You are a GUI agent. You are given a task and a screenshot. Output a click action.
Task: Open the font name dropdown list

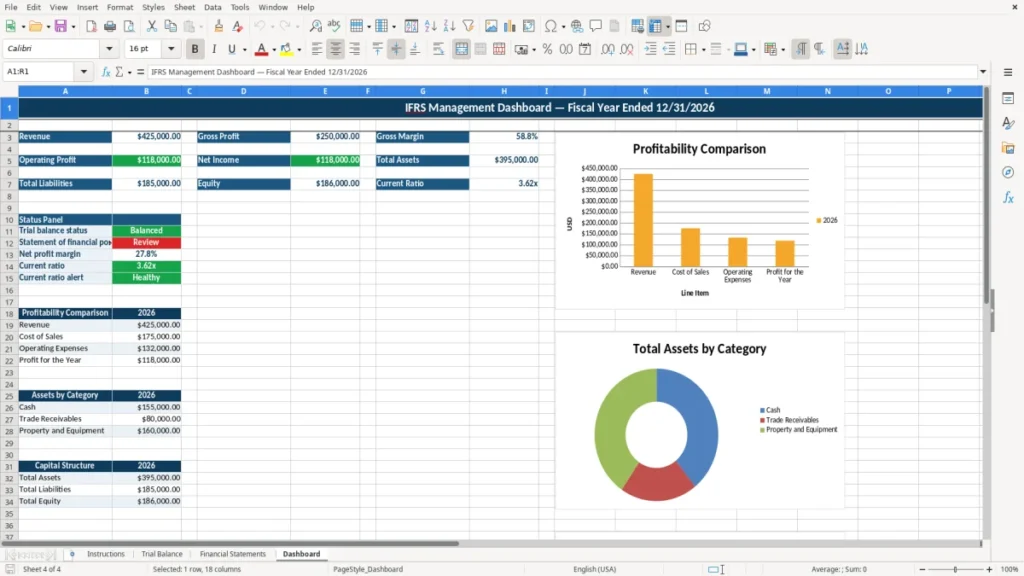109,49
